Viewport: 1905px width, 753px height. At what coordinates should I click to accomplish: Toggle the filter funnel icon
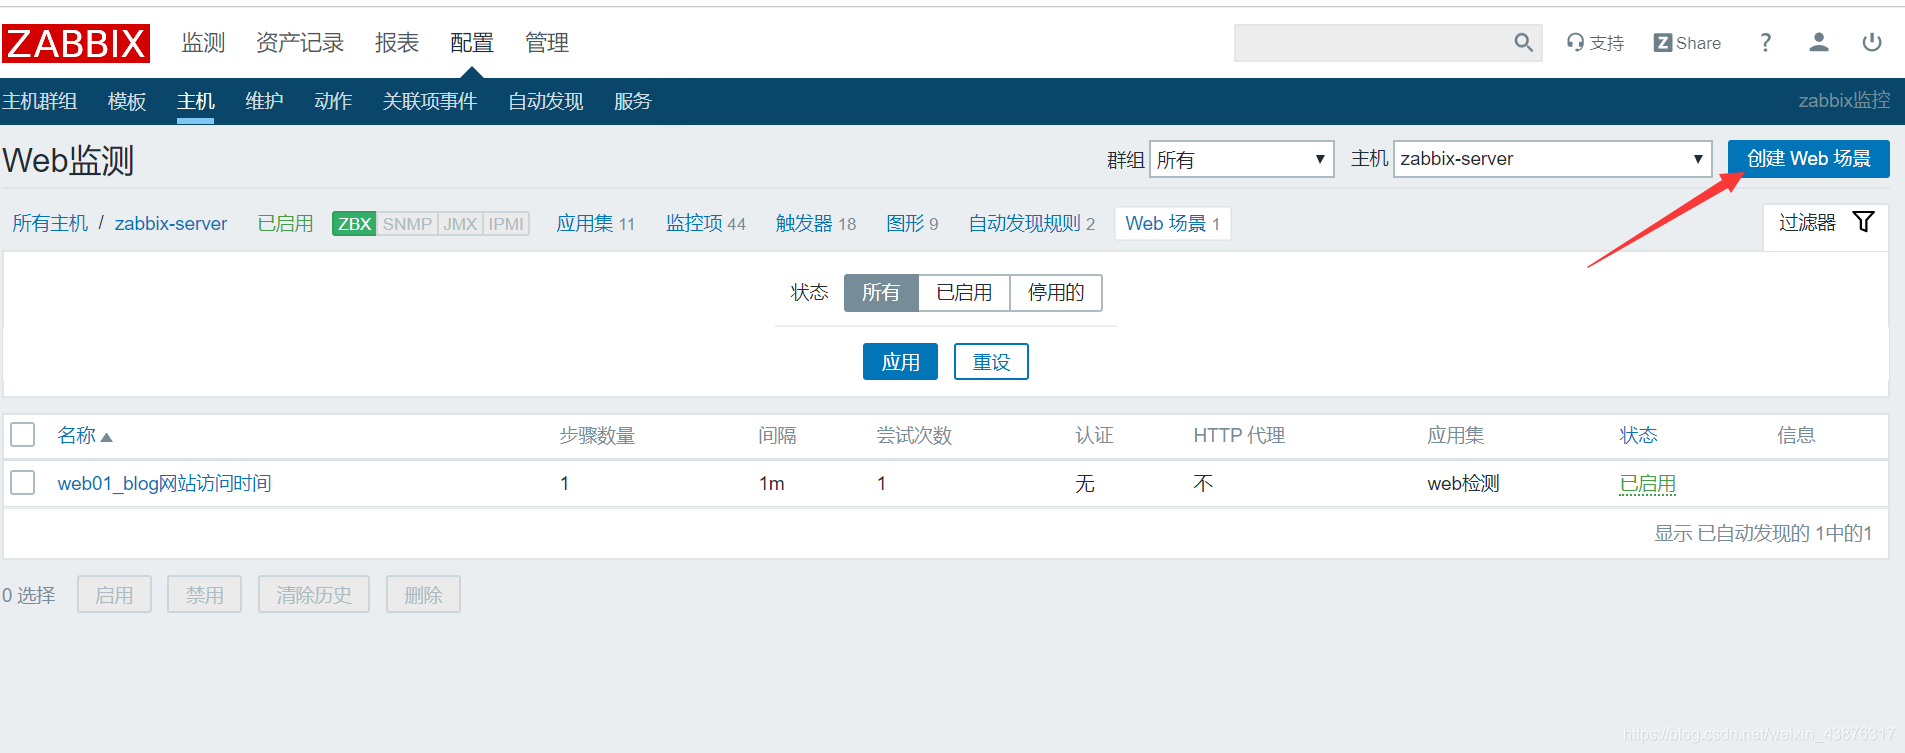(1863, 222)
